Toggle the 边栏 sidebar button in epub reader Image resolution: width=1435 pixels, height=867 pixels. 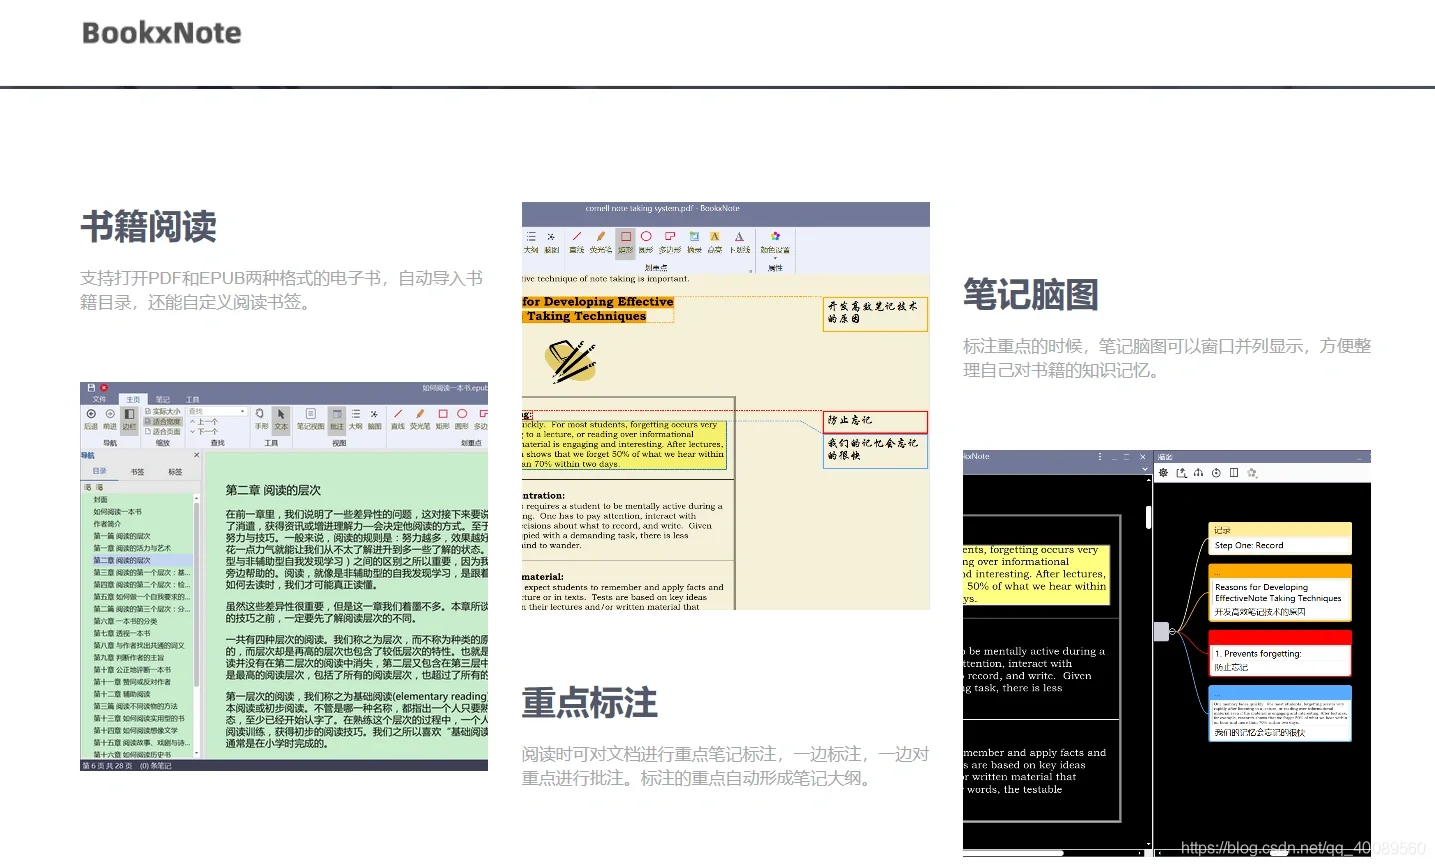129,419
